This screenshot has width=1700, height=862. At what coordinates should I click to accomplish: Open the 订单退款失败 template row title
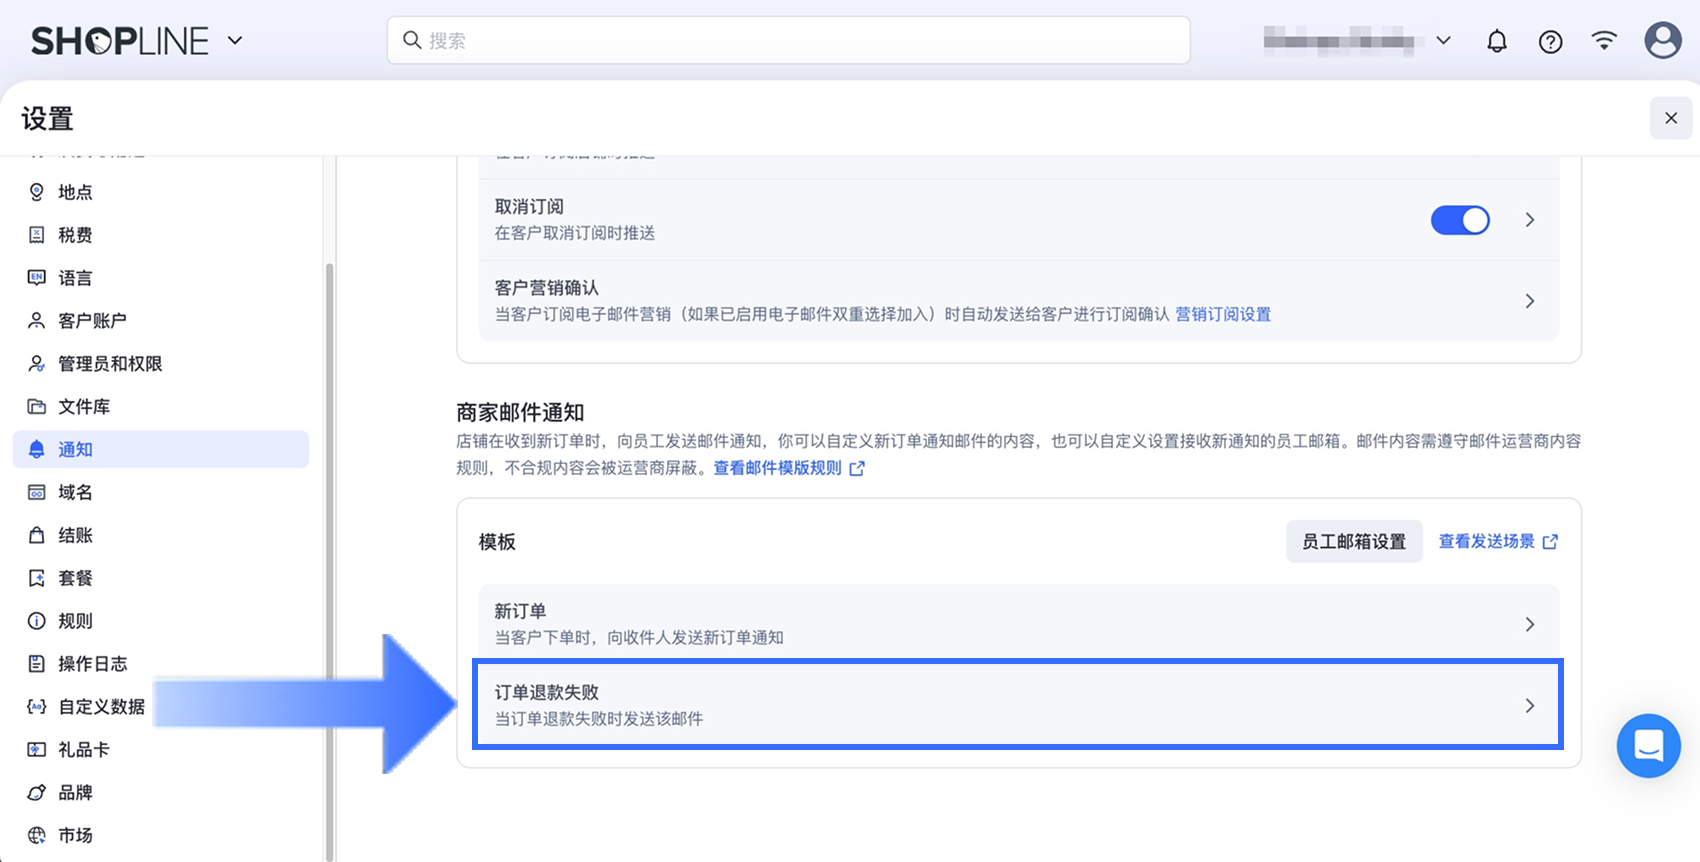(x=546, y=692)
